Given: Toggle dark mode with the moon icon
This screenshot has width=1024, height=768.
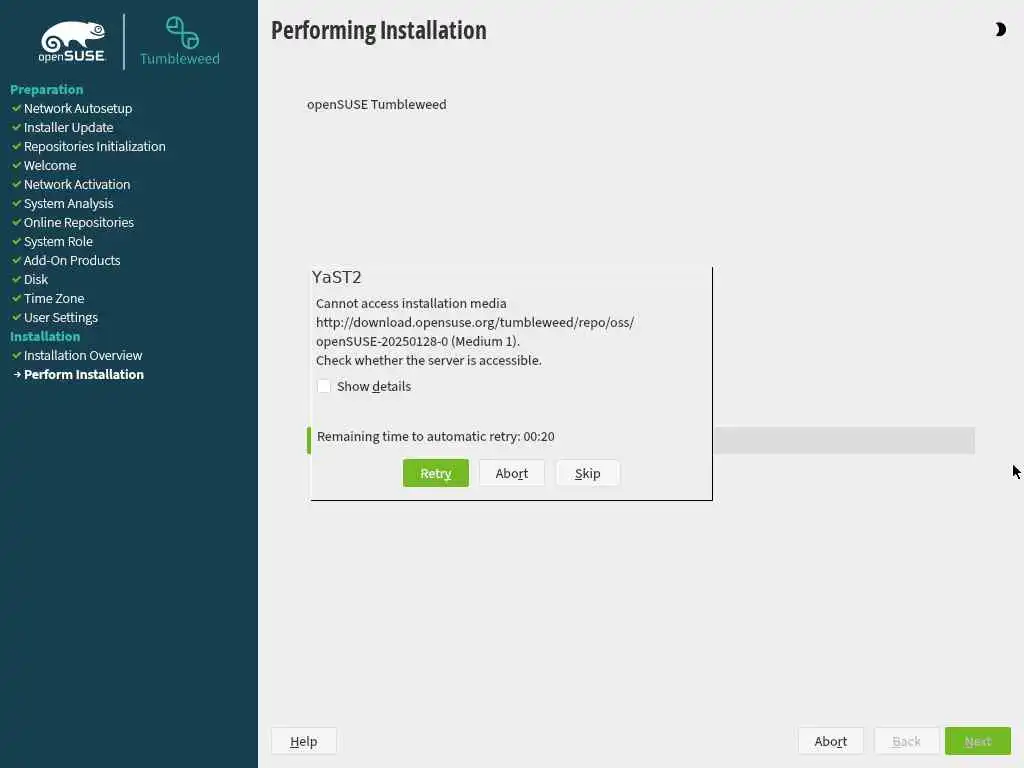Looking at the screenshot, I should [x=1000, y=29].
